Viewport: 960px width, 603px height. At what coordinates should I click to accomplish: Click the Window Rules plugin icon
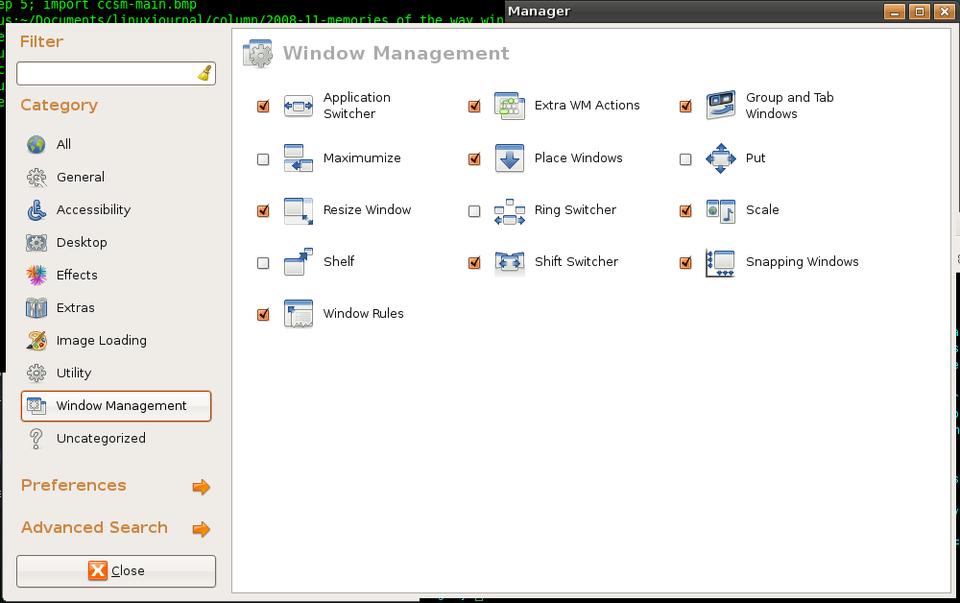298,314
